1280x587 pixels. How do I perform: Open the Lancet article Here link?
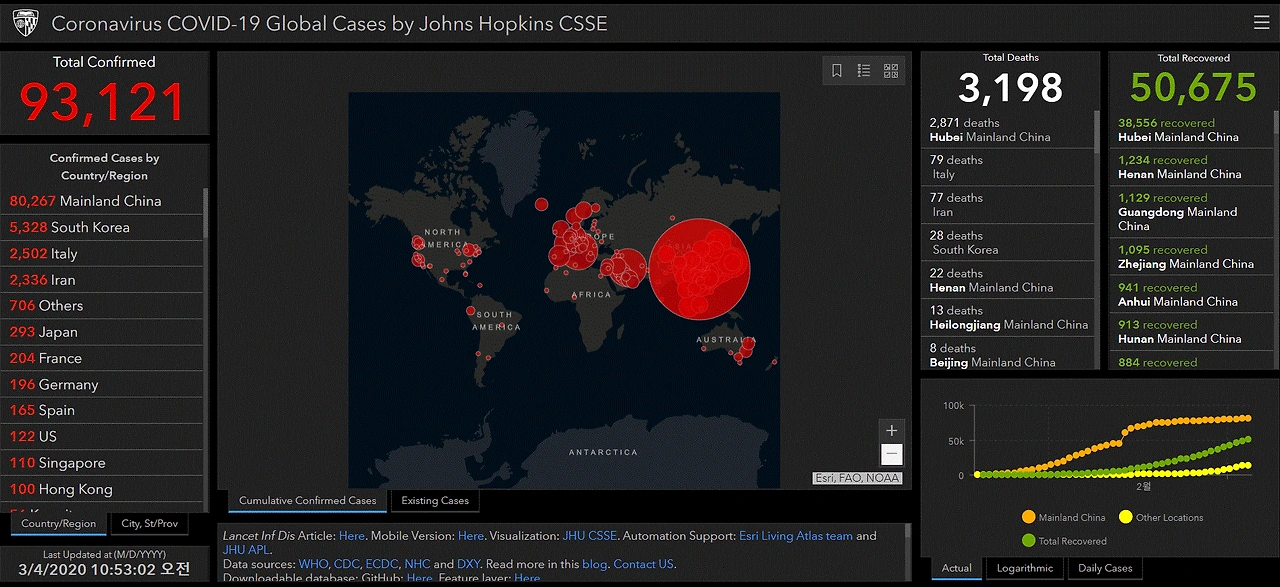[352, 536]
